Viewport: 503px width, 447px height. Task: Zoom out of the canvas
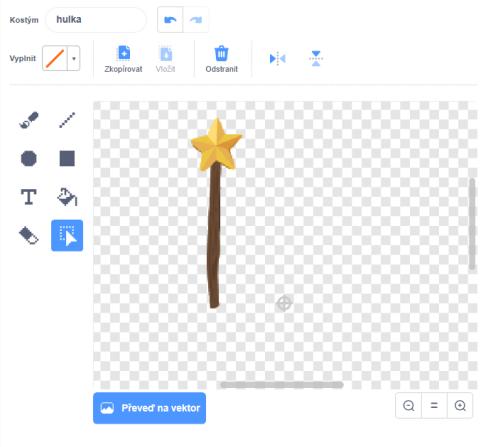[408, 405]
